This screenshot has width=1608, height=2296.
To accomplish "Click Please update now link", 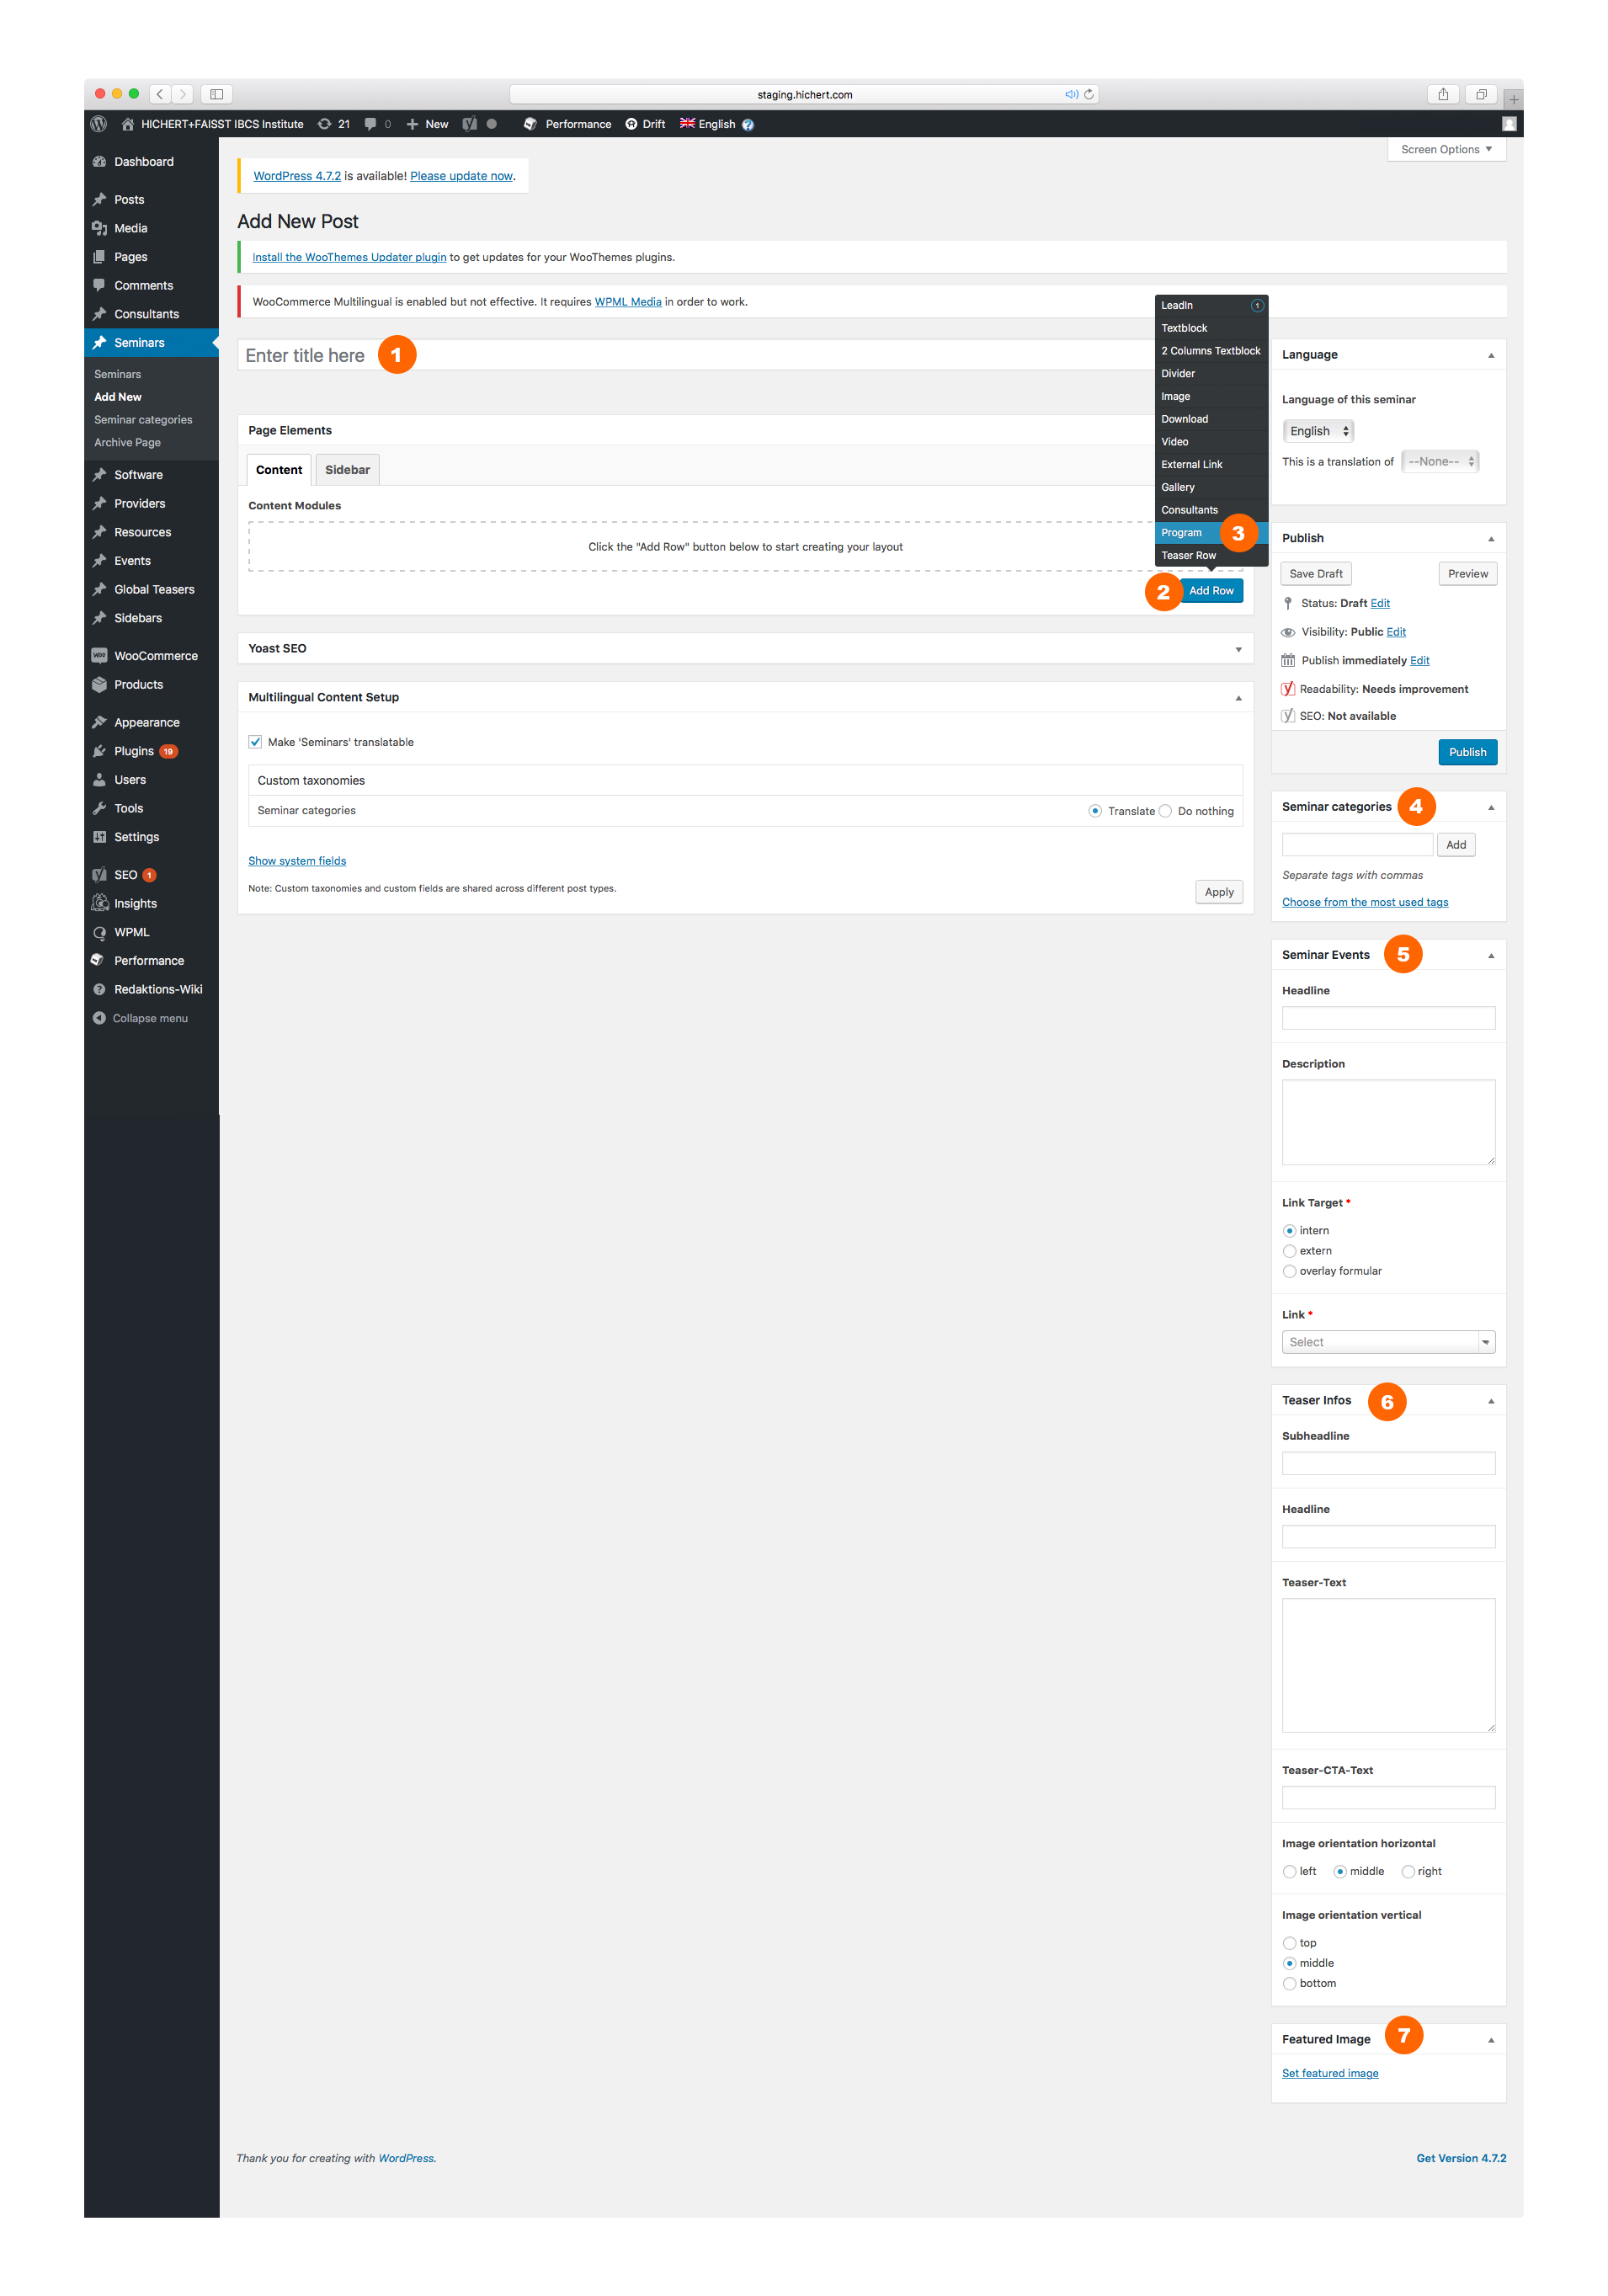I will (x=461, y=176).
